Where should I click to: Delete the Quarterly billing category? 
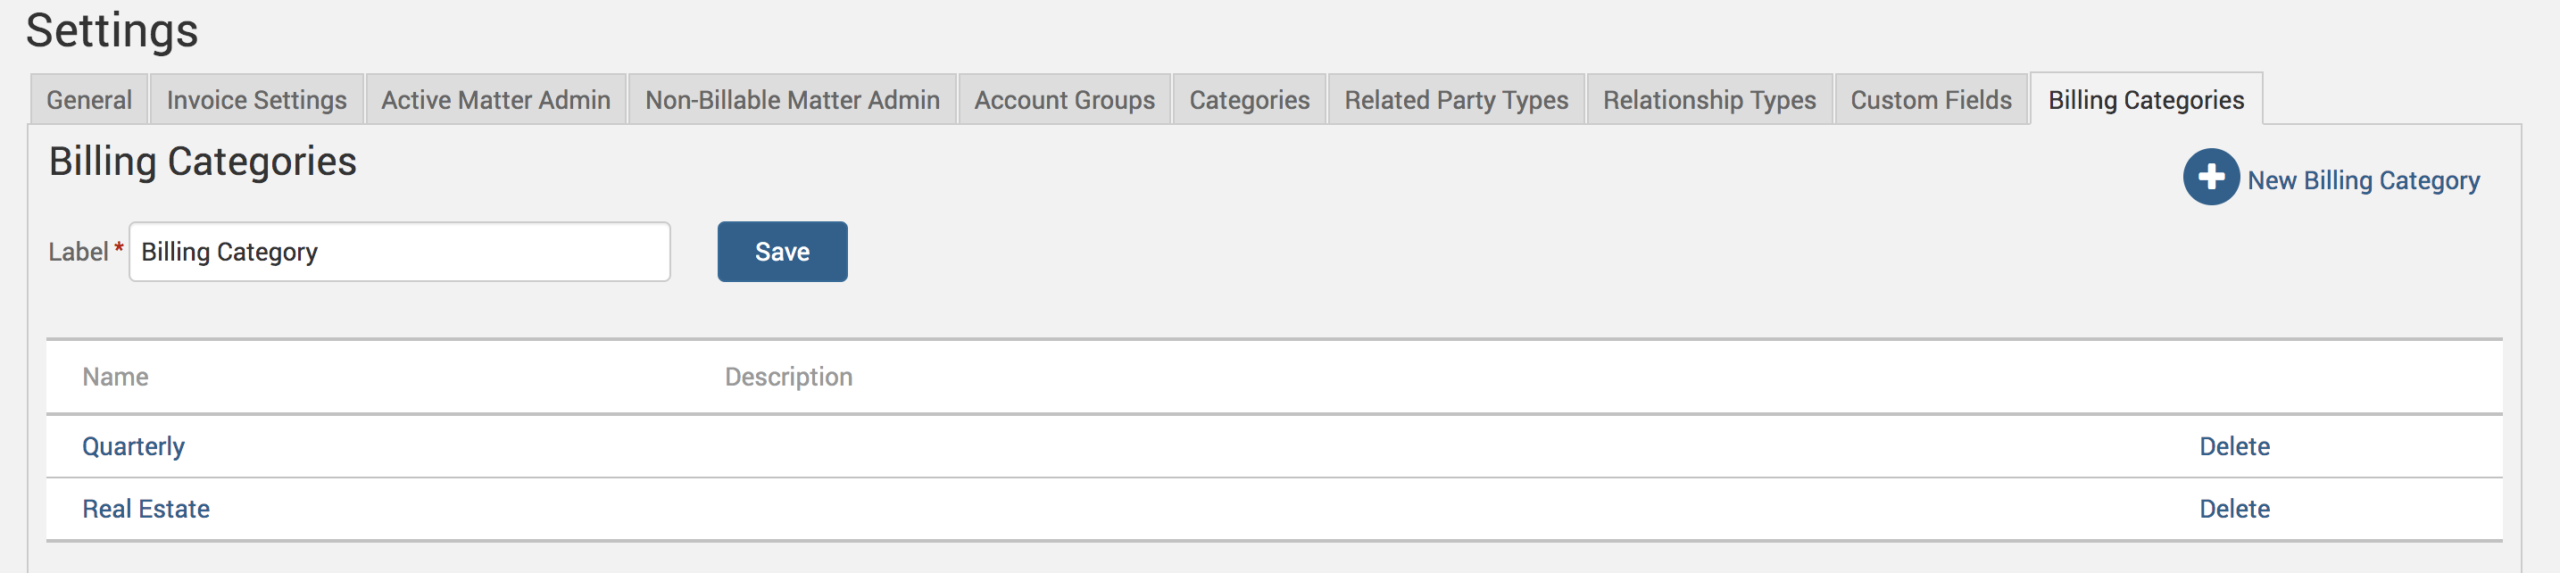point(2234,446)
